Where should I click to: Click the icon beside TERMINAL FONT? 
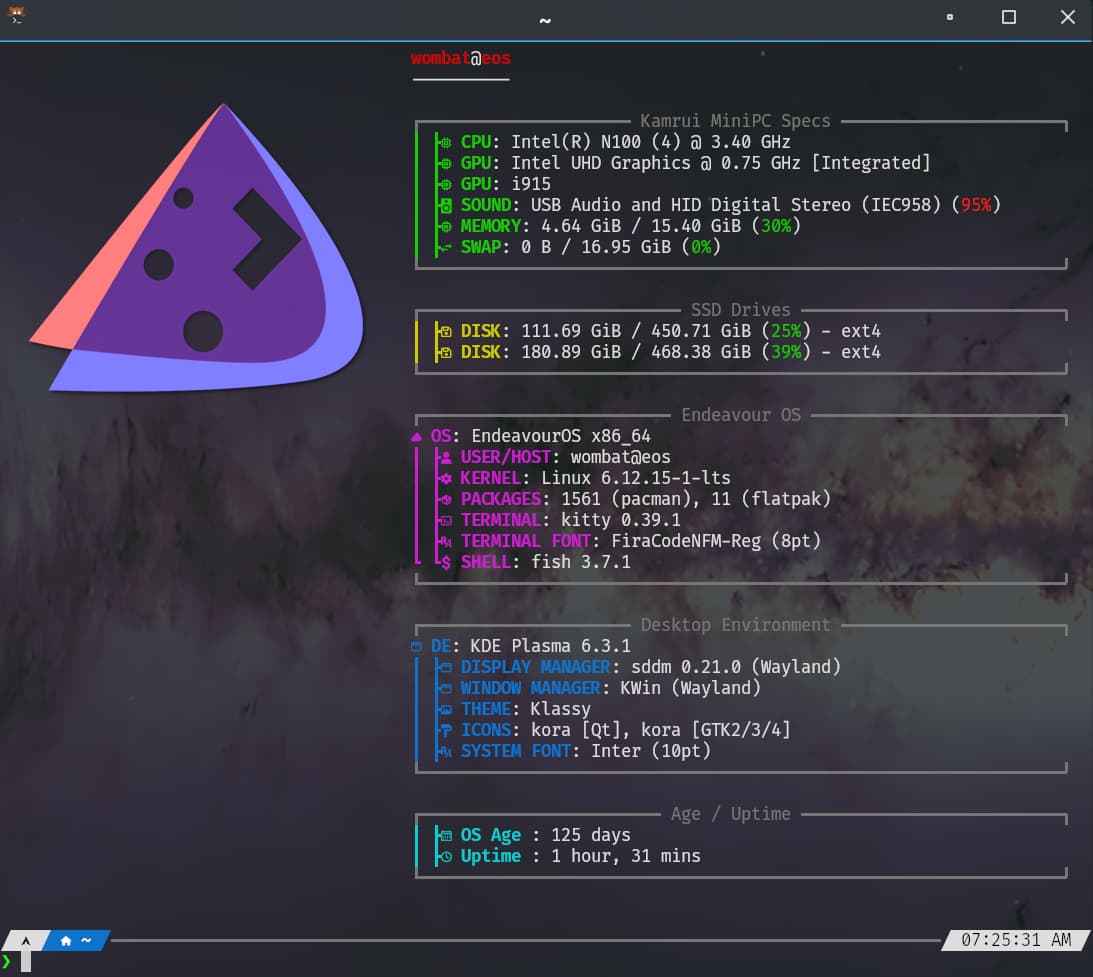click(x=446, y=542)
